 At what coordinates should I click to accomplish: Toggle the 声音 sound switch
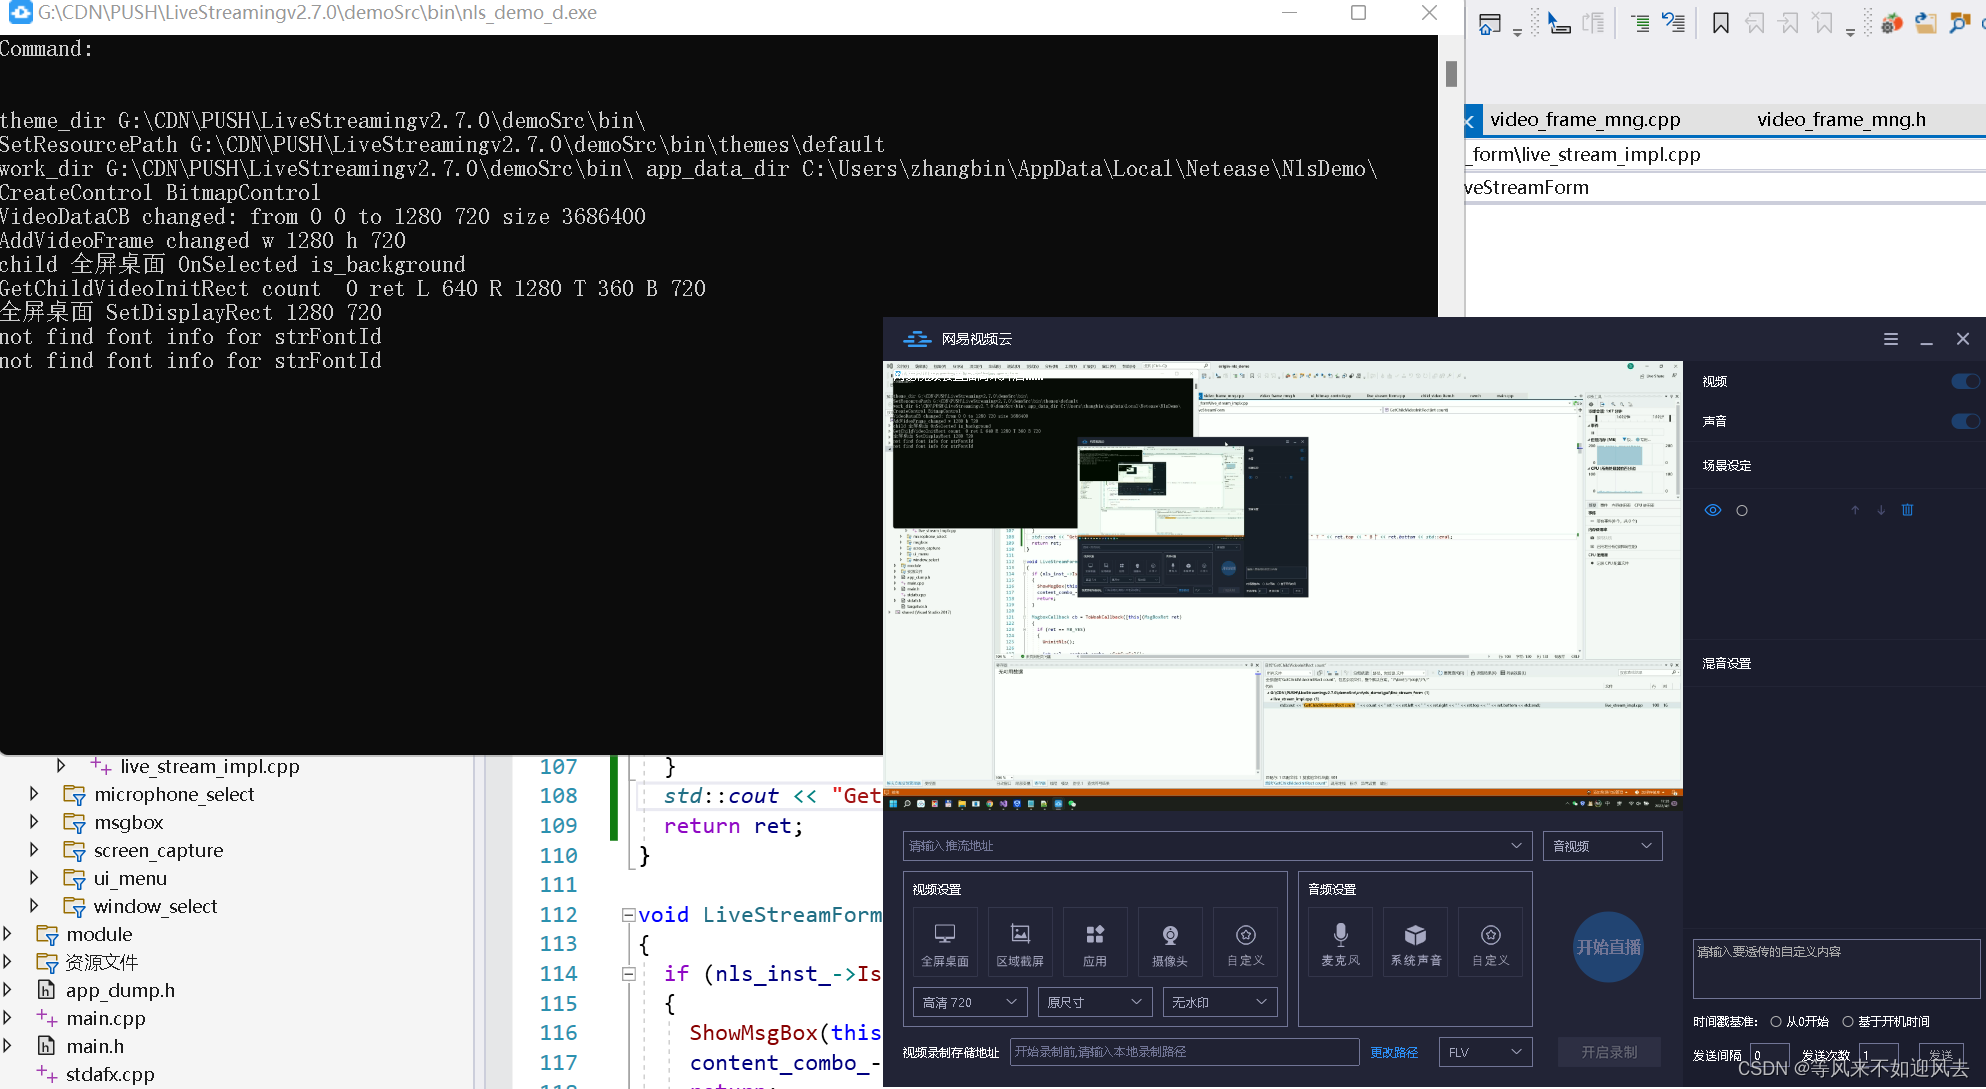click(1965, 421)
